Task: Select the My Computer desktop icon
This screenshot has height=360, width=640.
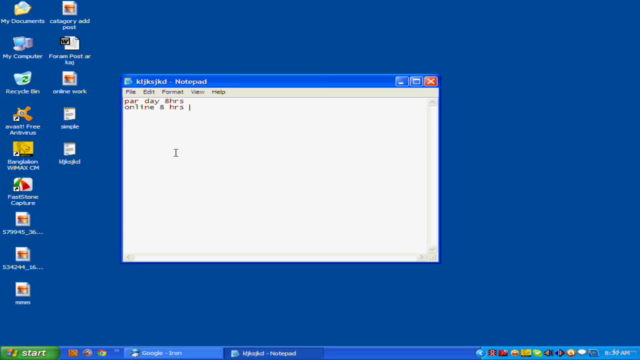Action: (22, 47)
